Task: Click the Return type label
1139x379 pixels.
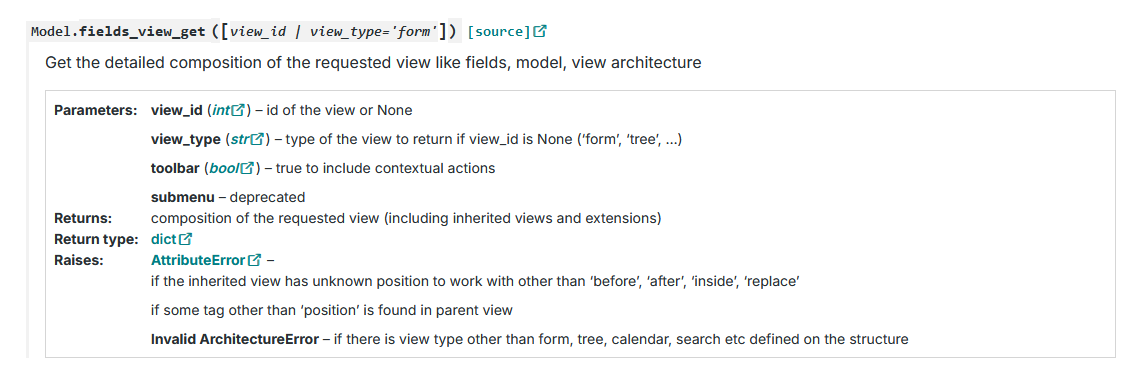Action: (96, 239)
